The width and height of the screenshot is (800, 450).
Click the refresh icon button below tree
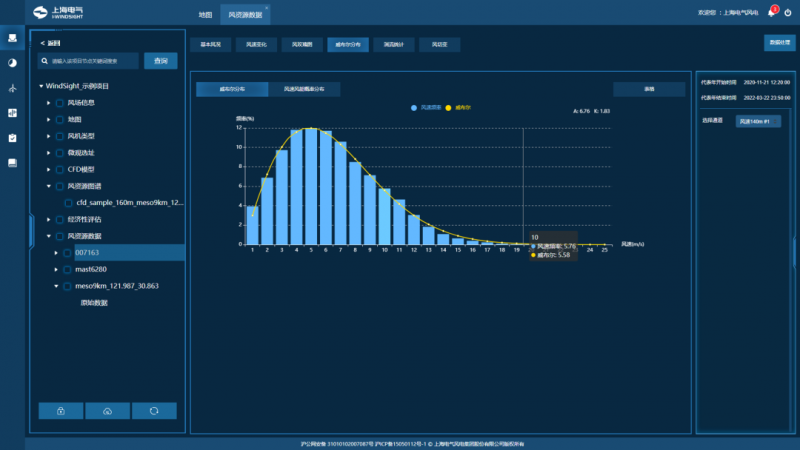153,411
